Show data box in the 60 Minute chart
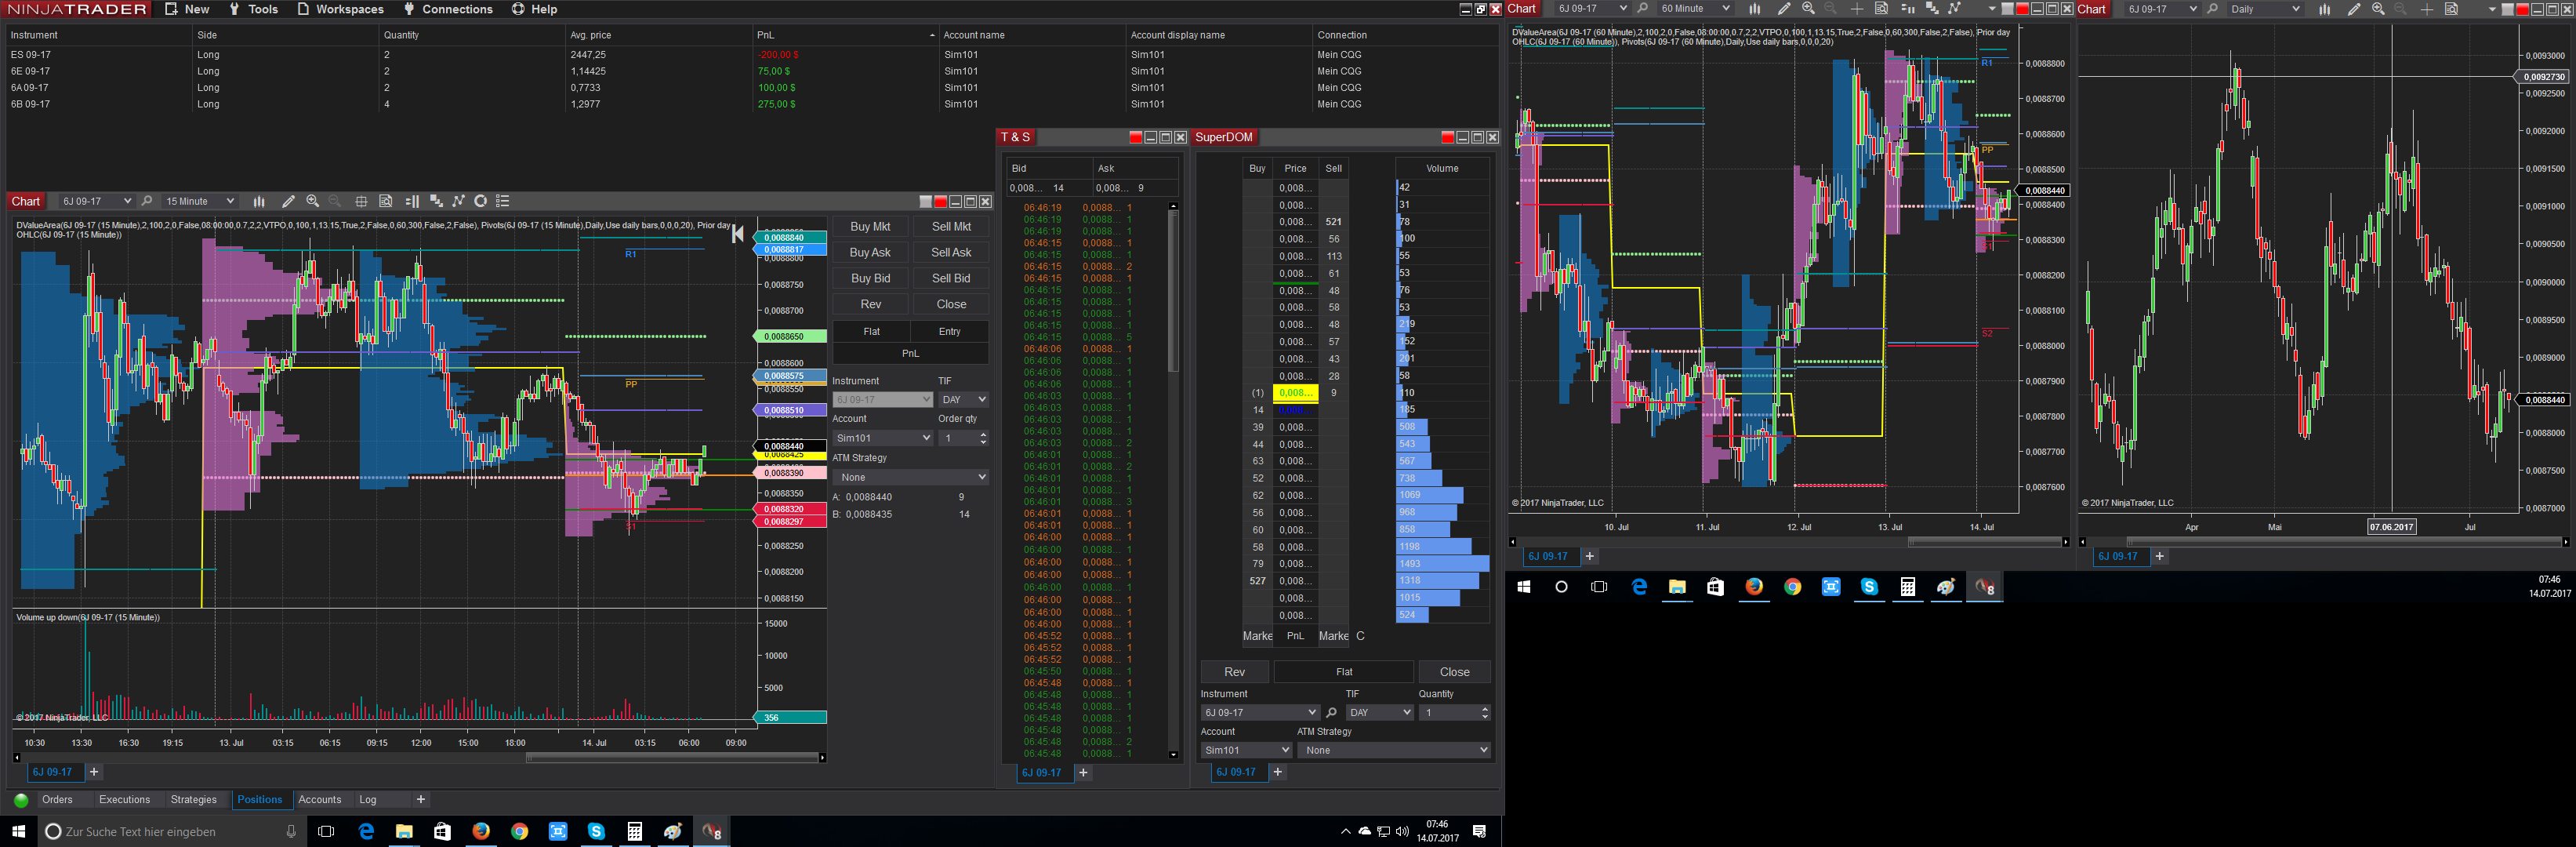Screen dimensions: 2576x847 1881,9
